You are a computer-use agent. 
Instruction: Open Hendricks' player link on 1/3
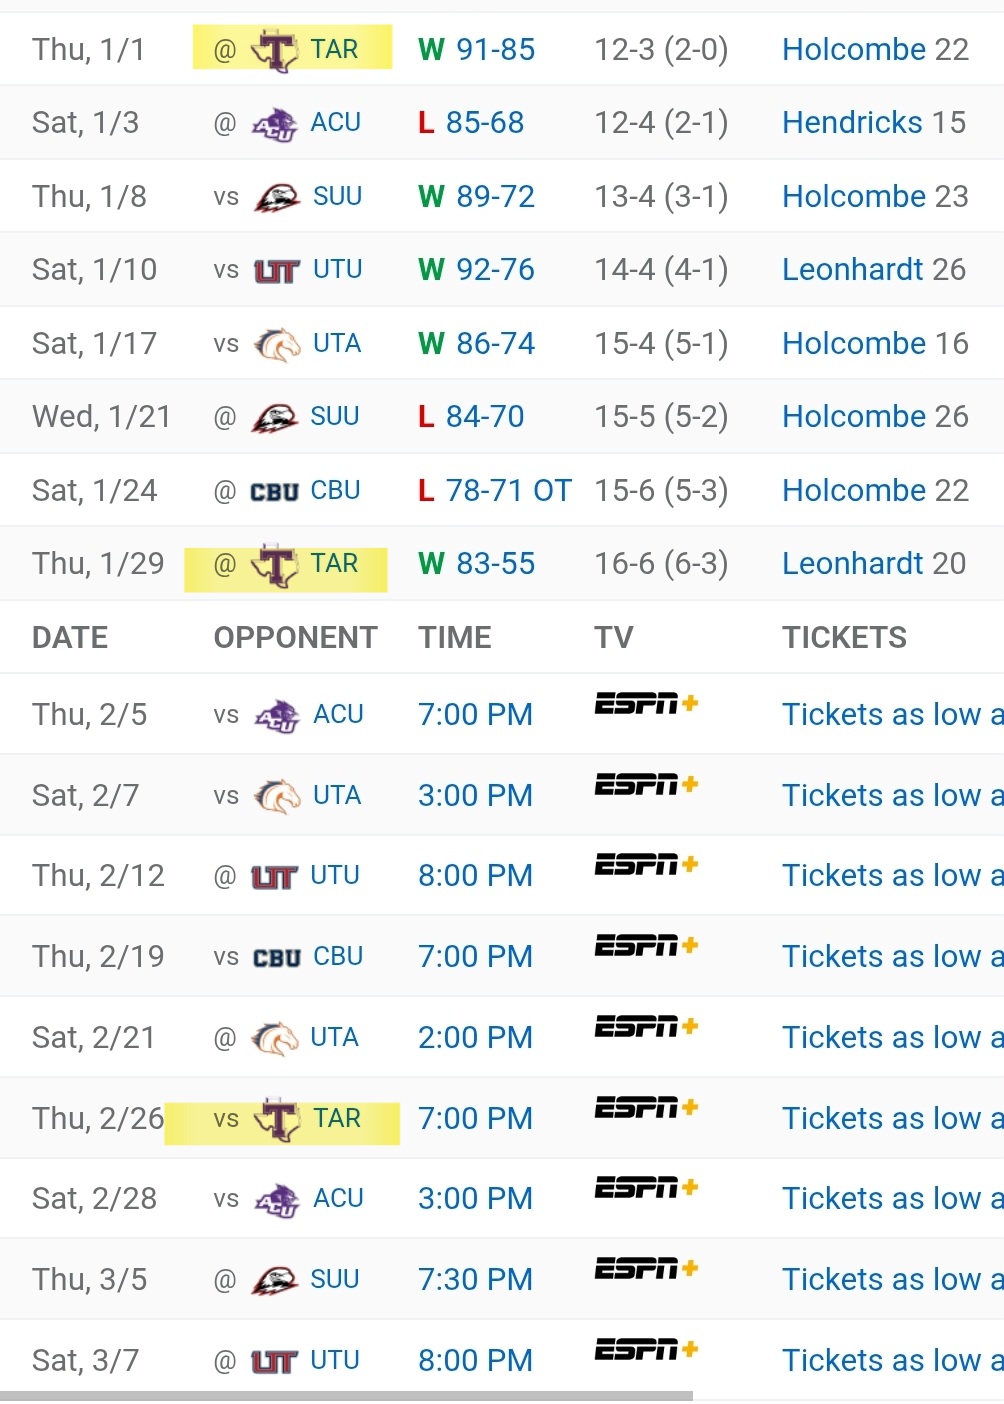pos(852,123)
